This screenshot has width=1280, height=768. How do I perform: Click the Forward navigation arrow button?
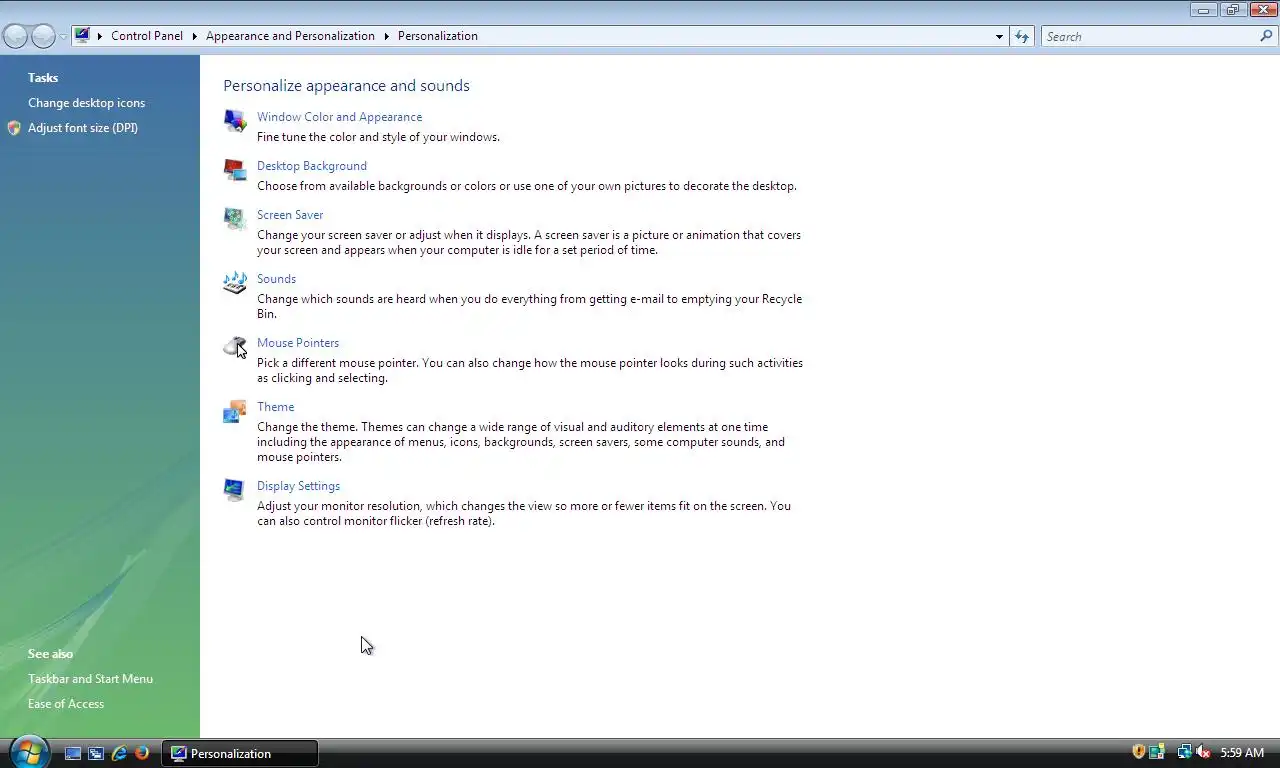(x=43, y=36)
